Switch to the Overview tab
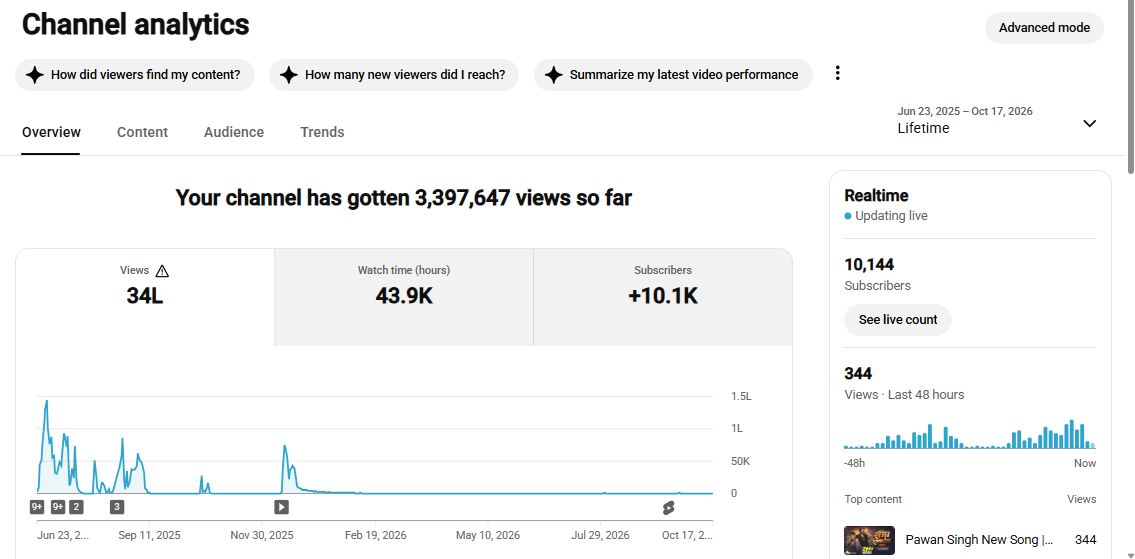The height and width of the screenshot is (559, 1135). (51, 132)
